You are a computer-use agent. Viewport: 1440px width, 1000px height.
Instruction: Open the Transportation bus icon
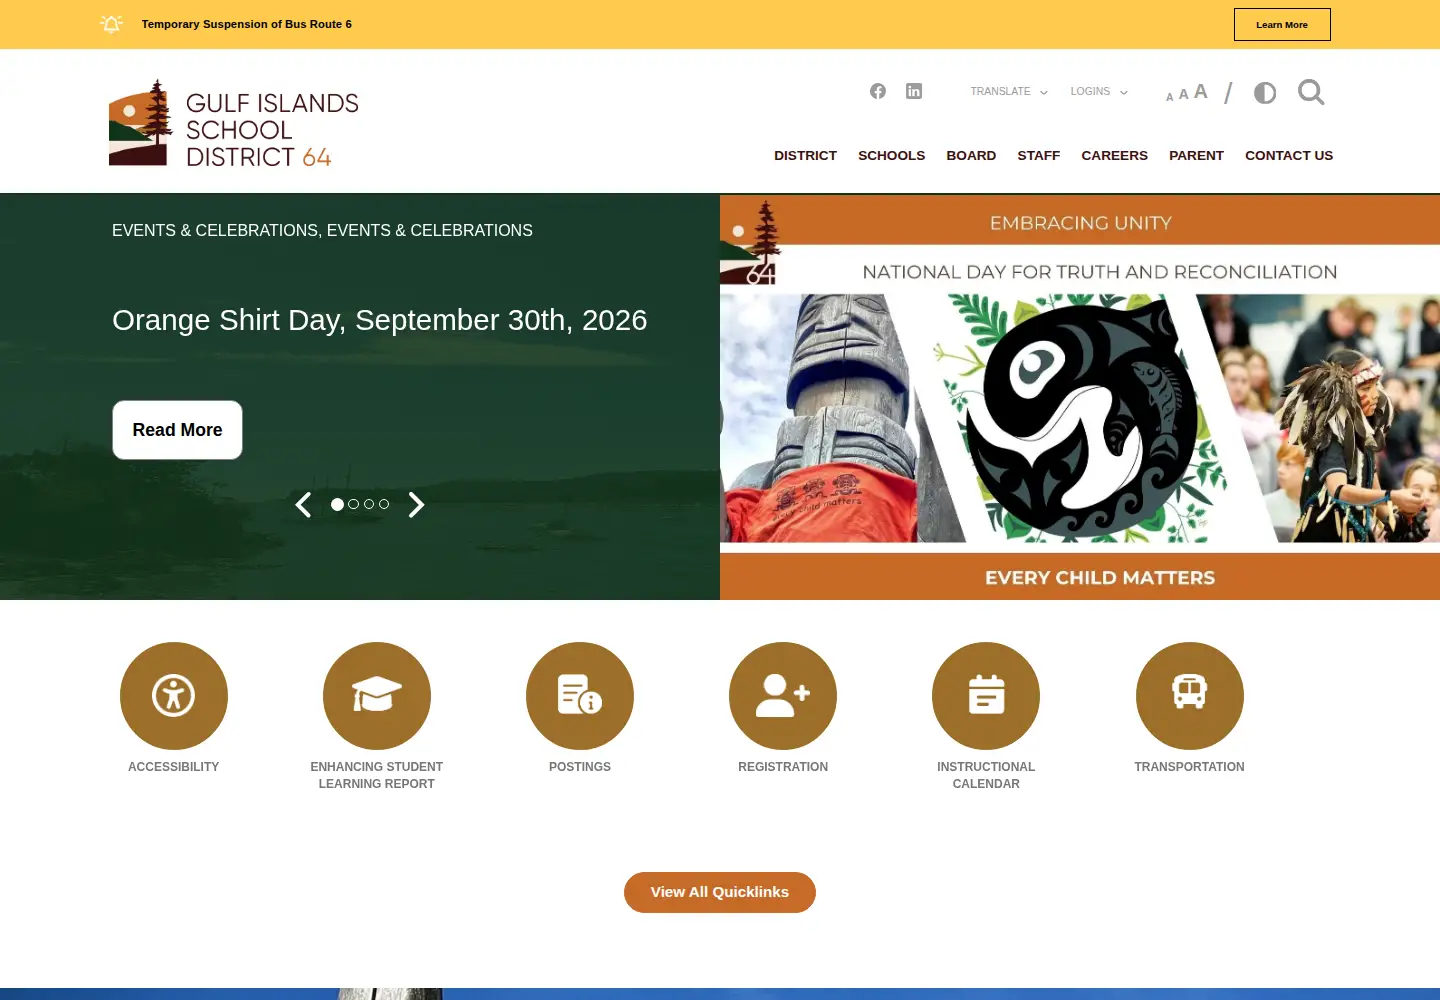pos(1190,696)
